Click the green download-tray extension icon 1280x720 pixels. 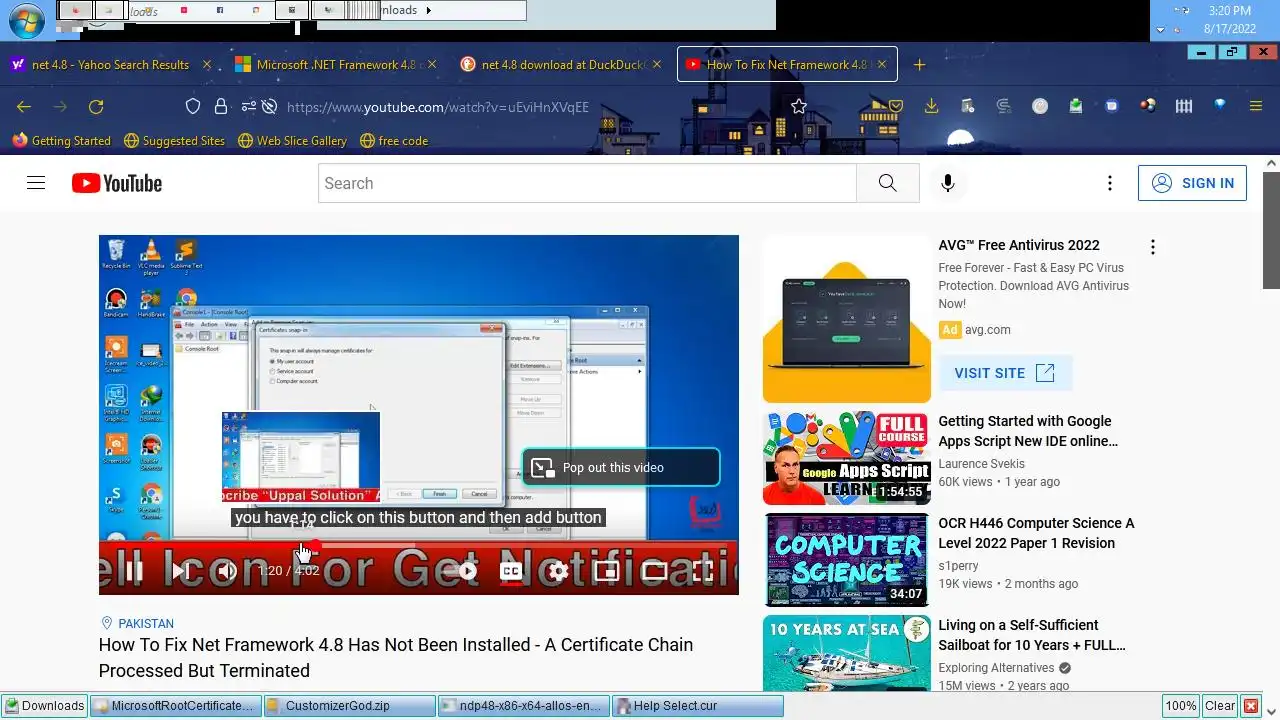[x=1076, y=106]
